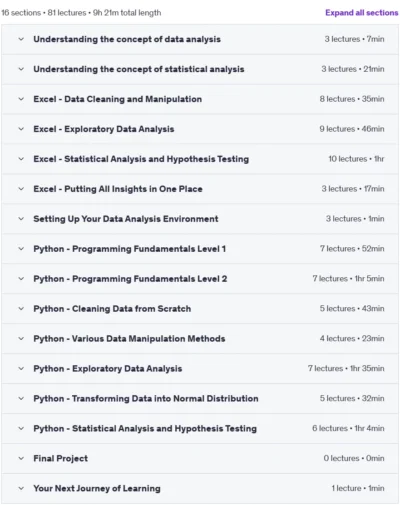Expand chevron for Python - Programming Fundamentals Level 2

21,279
